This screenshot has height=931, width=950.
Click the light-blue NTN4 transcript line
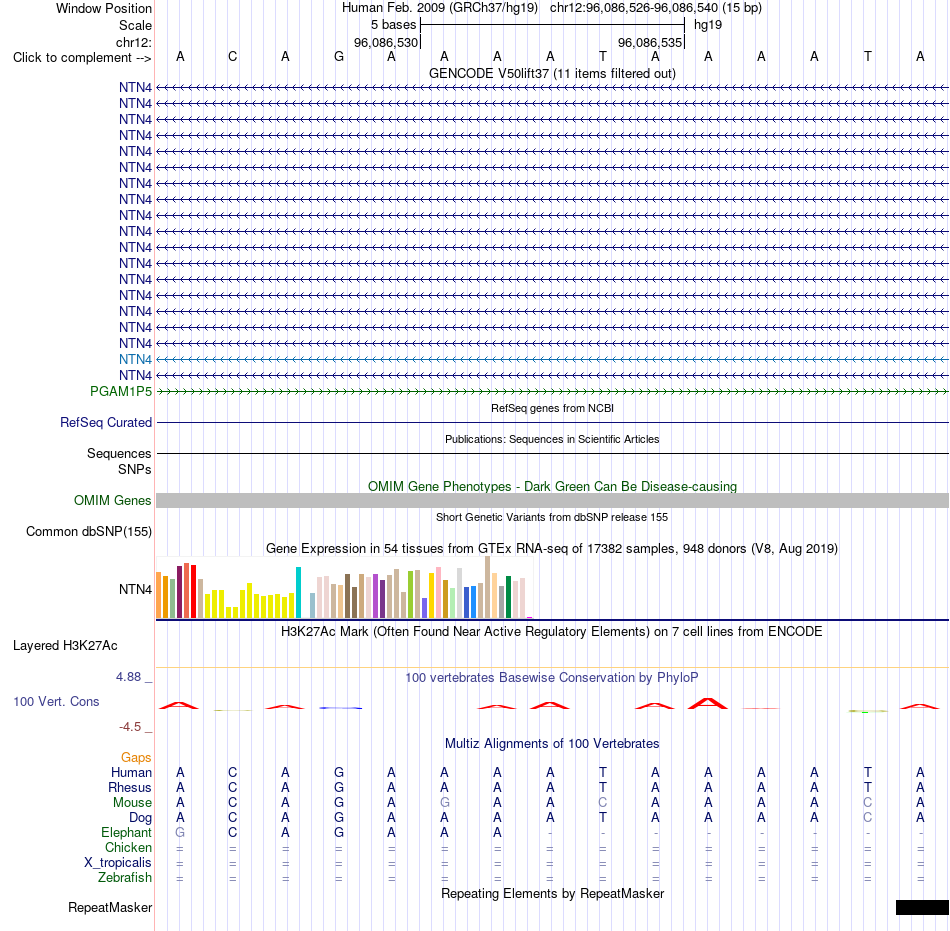[552, 359]
